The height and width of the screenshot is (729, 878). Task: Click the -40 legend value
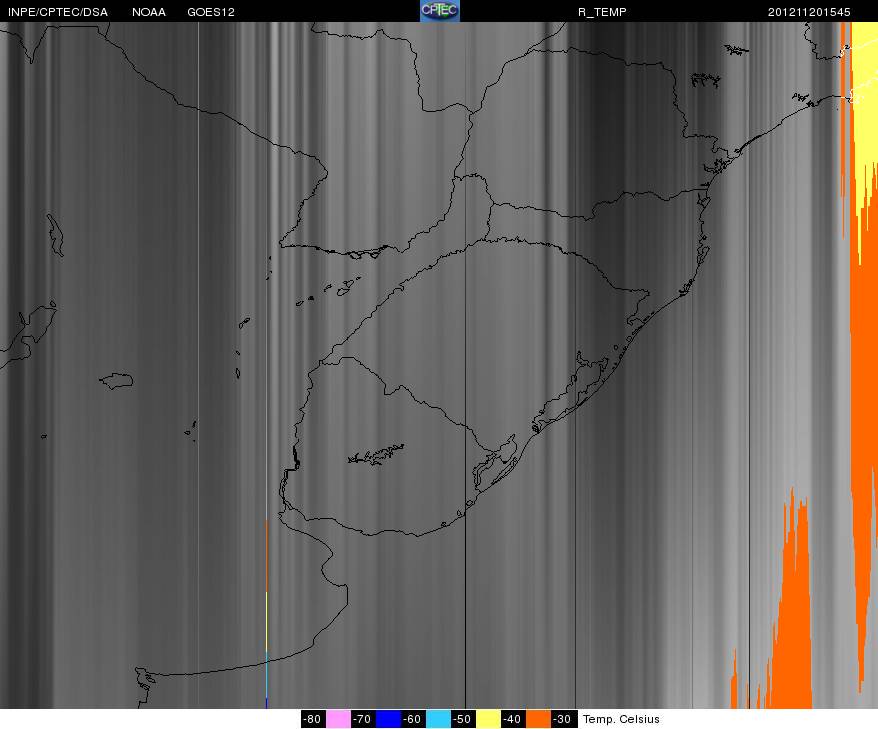point(513,719)
